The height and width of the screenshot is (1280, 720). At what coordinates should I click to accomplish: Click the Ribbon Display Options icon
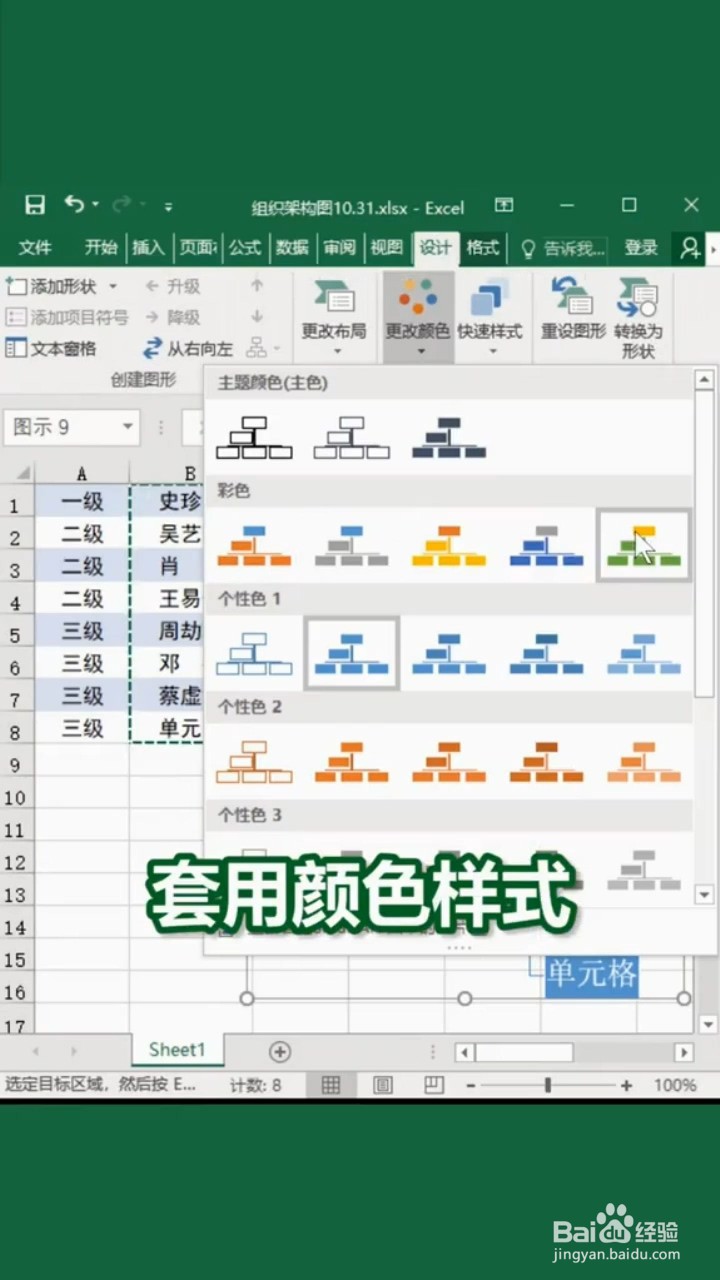tap(504, 206)
